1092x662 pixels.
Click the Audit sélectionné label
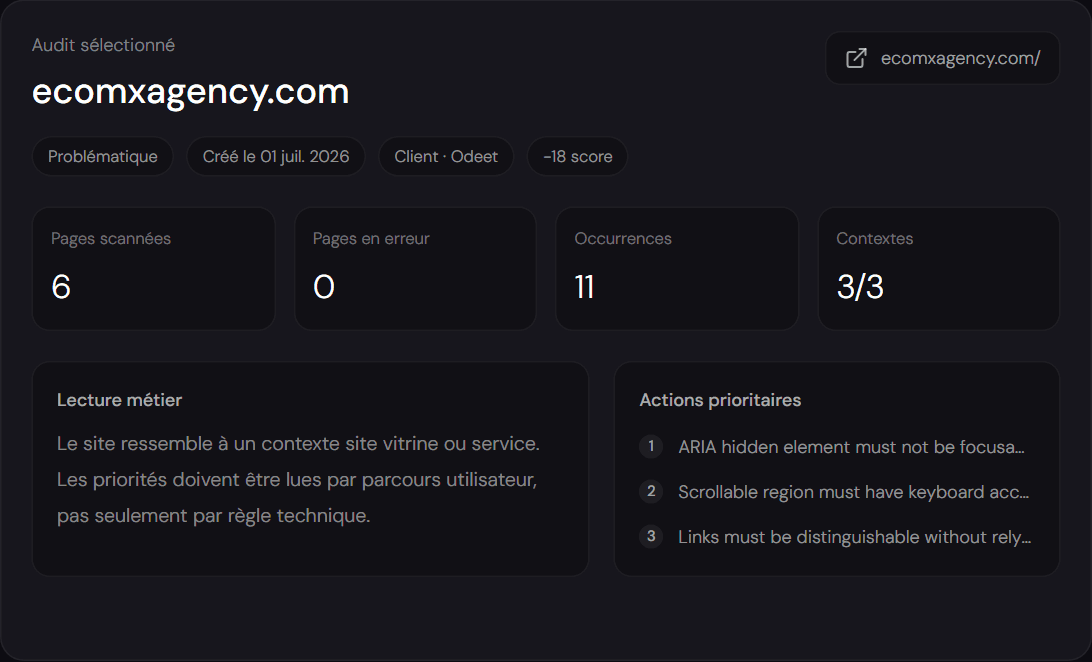pyautogui.click(x=103, y=45)
